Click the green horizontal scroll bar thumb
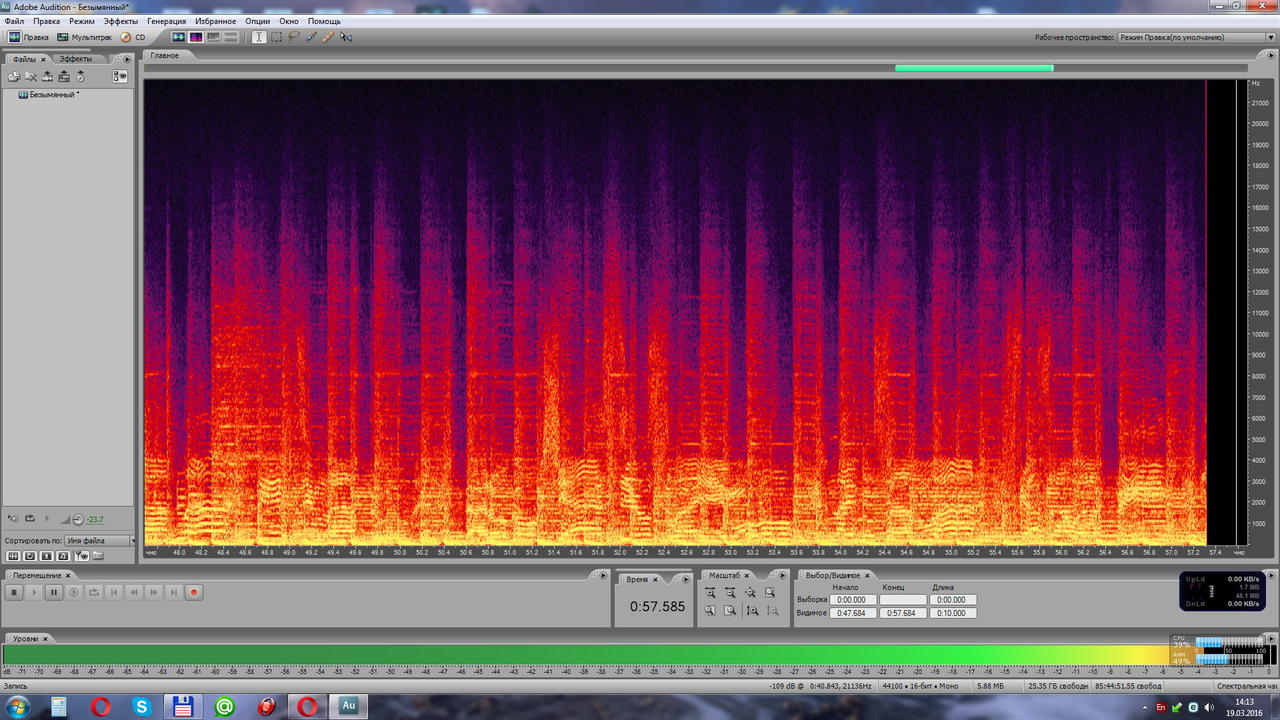1280x720 pixels. (974, 68)
